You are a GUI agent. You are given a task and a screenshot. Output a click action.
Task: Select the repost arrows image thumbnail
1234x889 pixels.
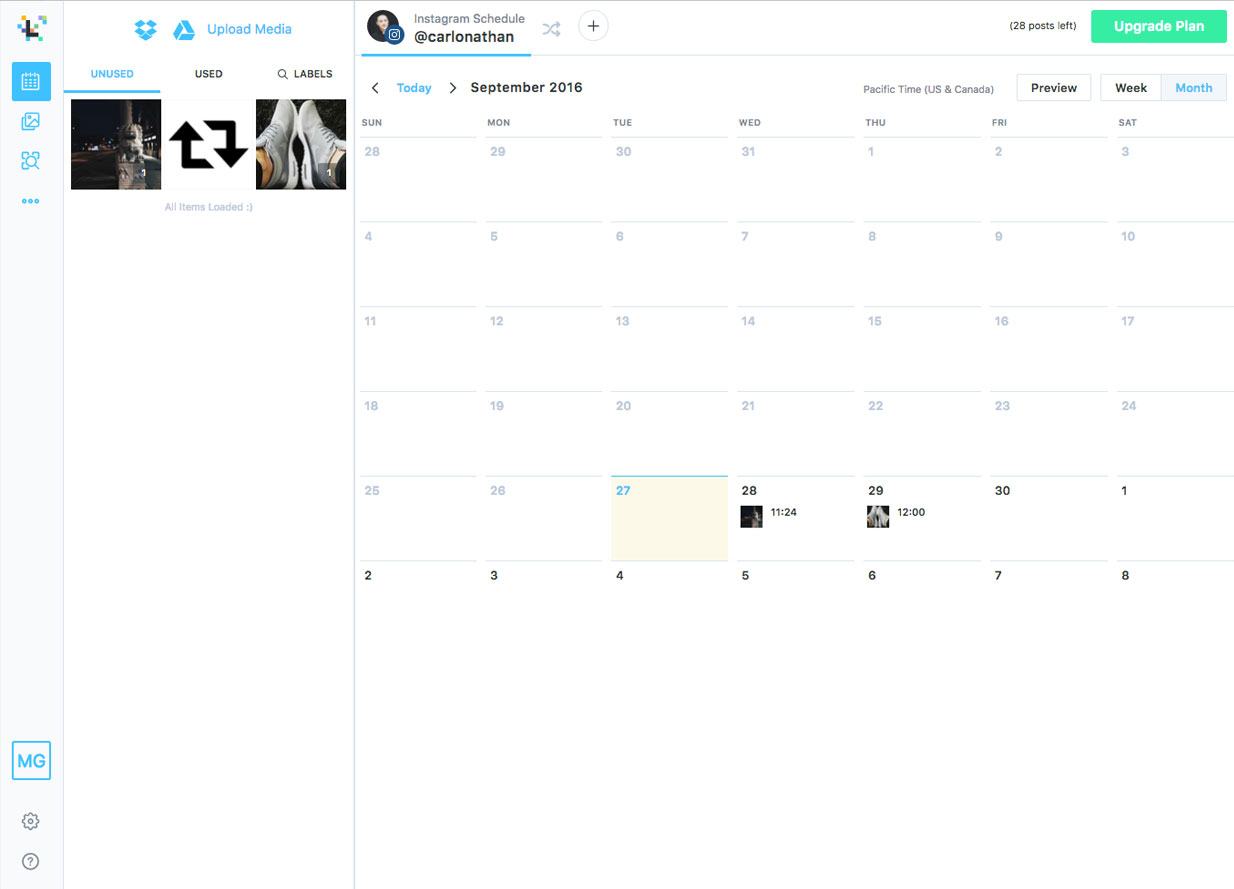208,144
